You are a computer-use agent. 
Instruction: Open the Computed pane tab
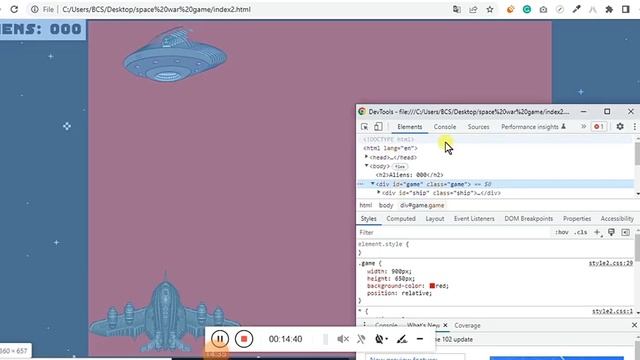pyautogui.click(x=401, y=219)
